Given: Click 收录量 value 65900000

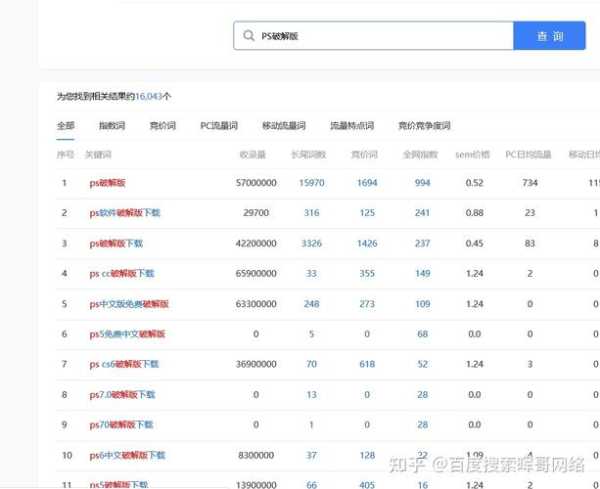Looking at the screenshot, I should point(256,274).
